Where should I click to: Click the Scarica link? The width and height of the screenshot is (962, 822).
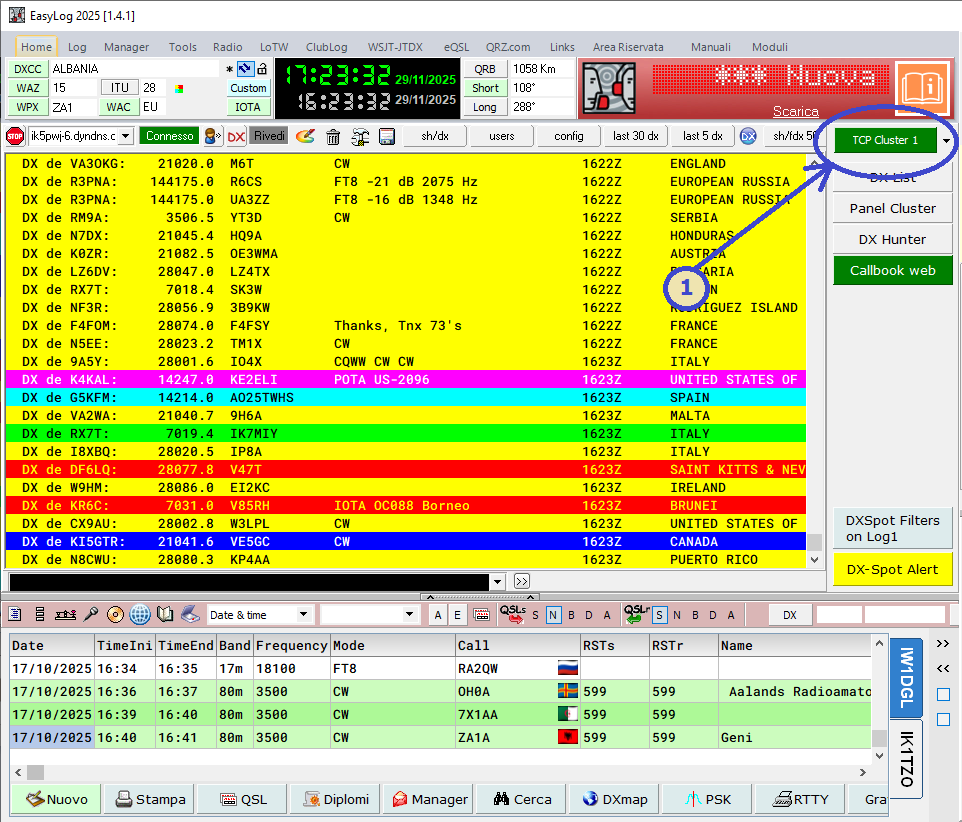coord(795,111)
